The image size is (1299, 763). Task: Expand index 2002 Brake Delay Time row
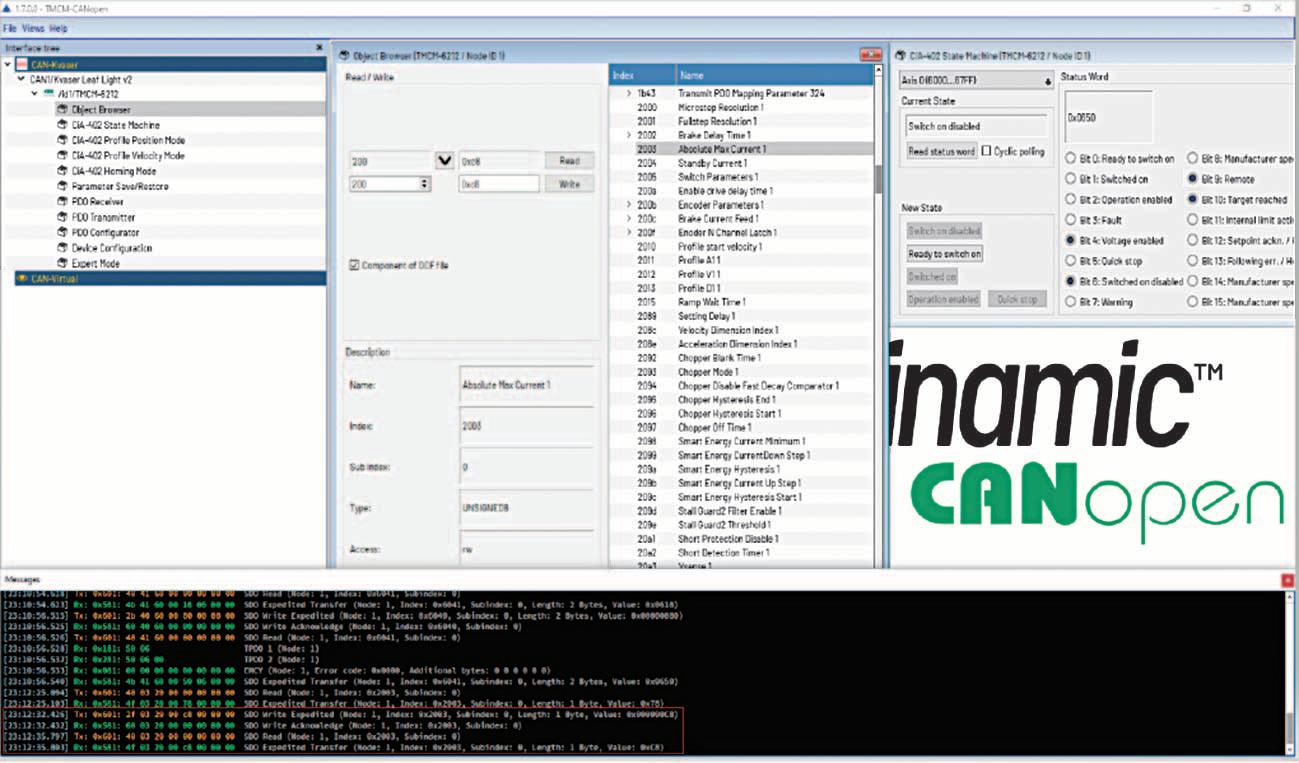point(629,135)
